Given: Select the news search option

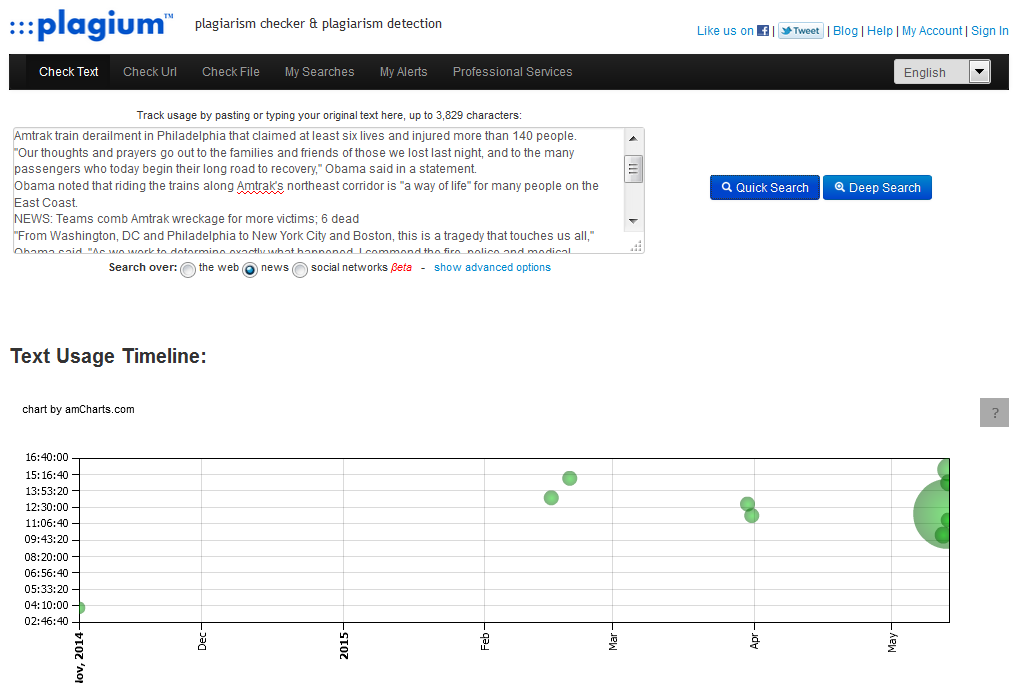Looking at the screenshot, I should (x=250, y=270).
